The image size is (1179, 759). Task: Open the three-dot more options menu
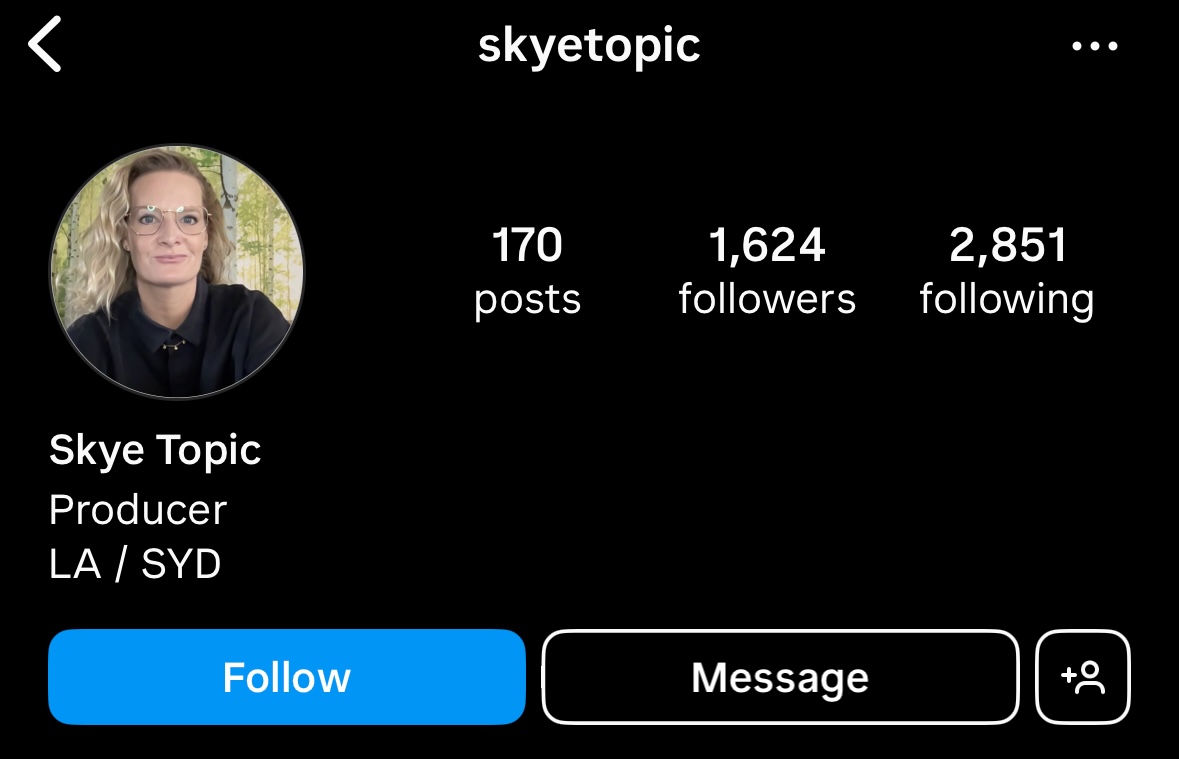coord(1095,46)
